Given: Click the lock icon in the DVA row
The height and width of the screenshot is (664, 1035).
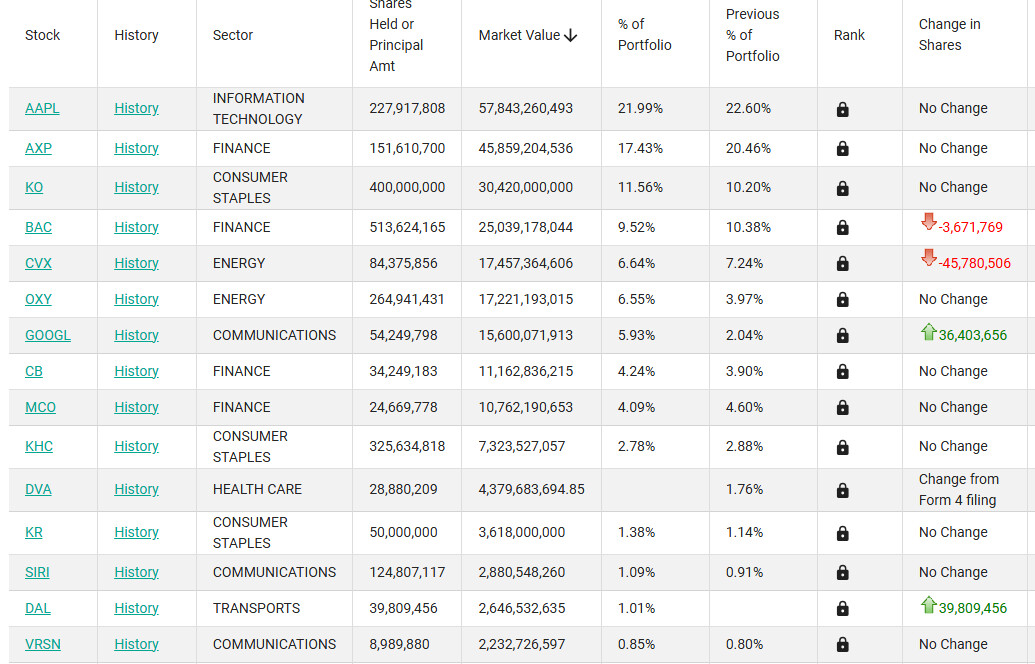Looking at the screenshot, I should 842,490.
